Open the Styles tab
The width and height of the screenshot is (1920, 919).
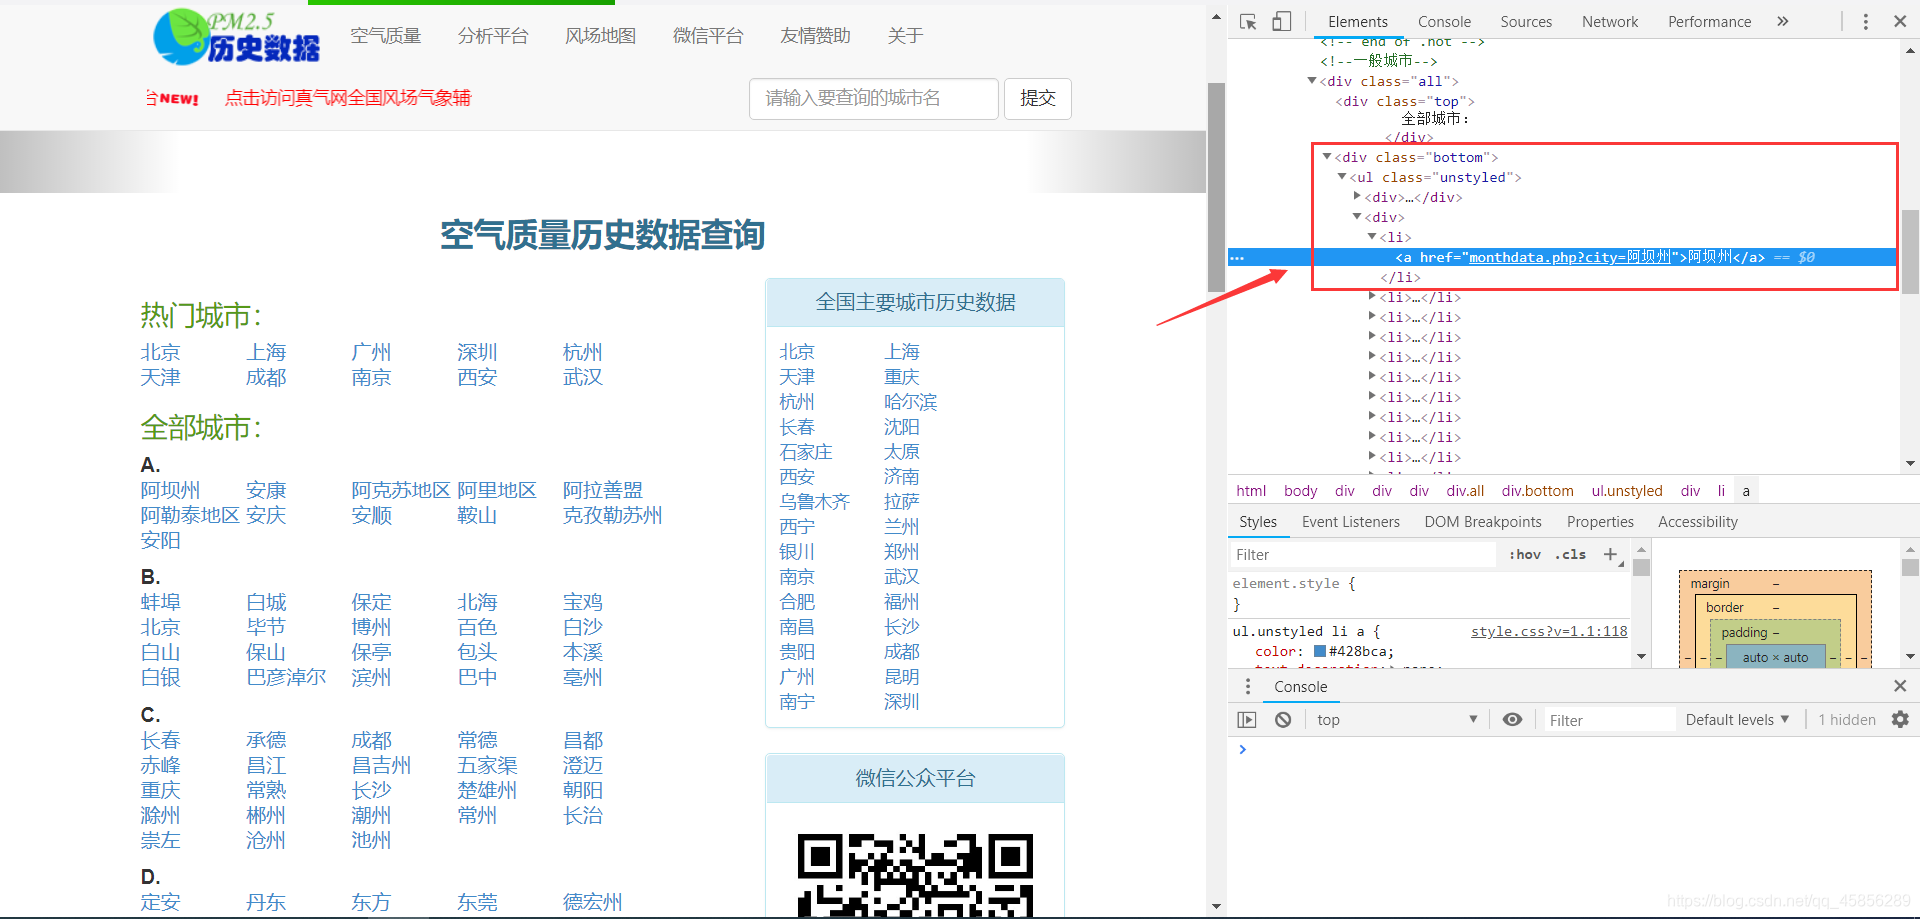(x=1258, y=522)
